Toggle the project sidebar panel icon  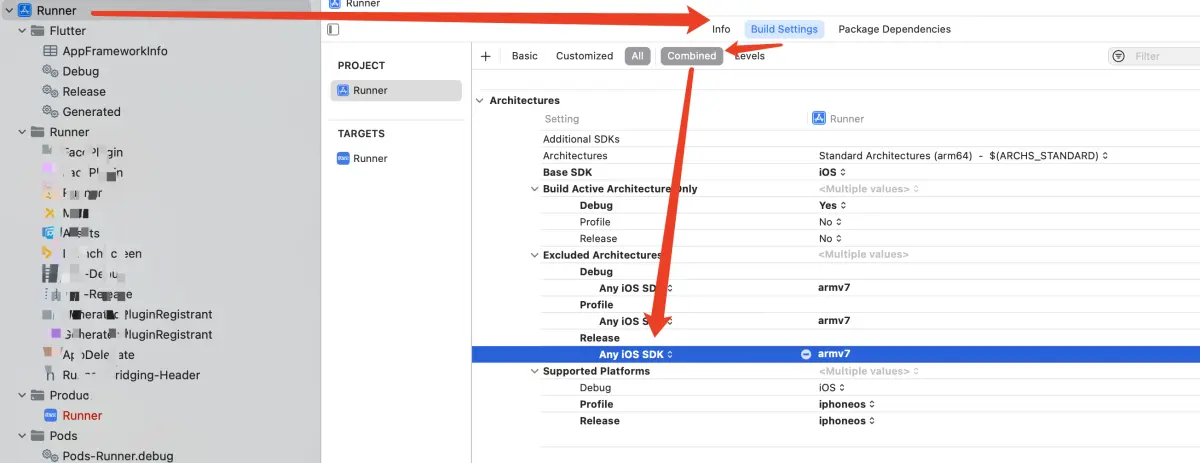[x=334, y=30]
